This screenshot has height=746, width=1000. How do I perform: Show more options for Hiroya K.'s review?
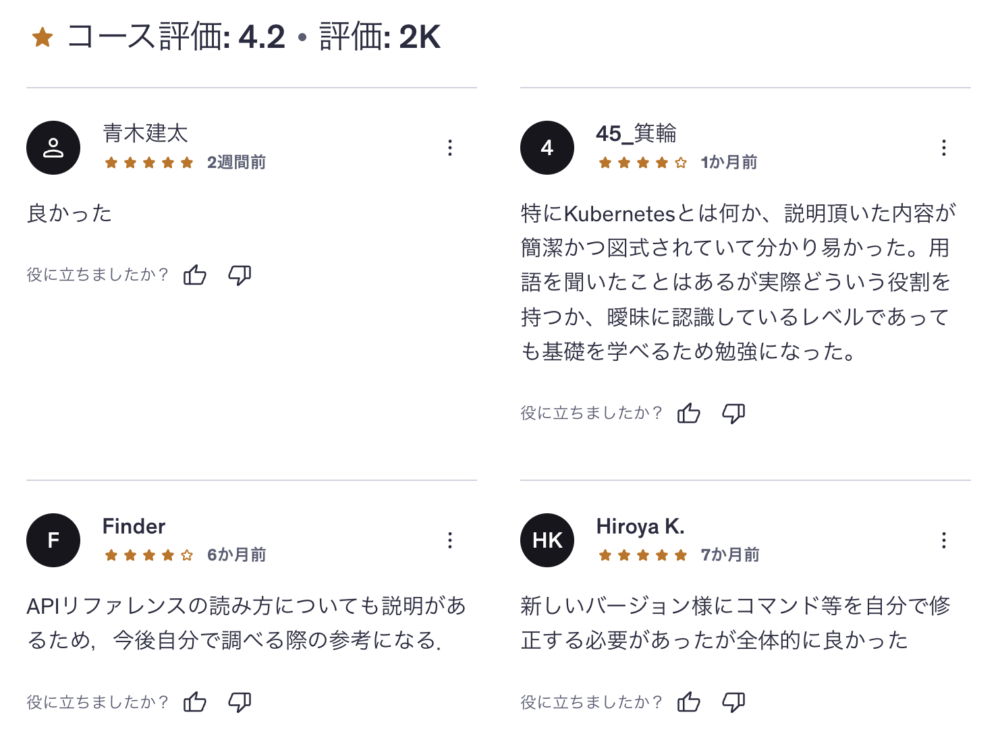pyautogui.click(x=943, y=540)
